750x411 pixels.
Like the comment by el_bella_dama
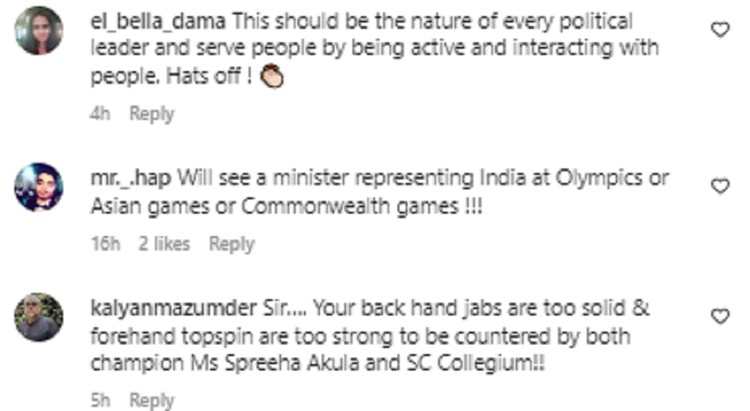coord(720,30)
